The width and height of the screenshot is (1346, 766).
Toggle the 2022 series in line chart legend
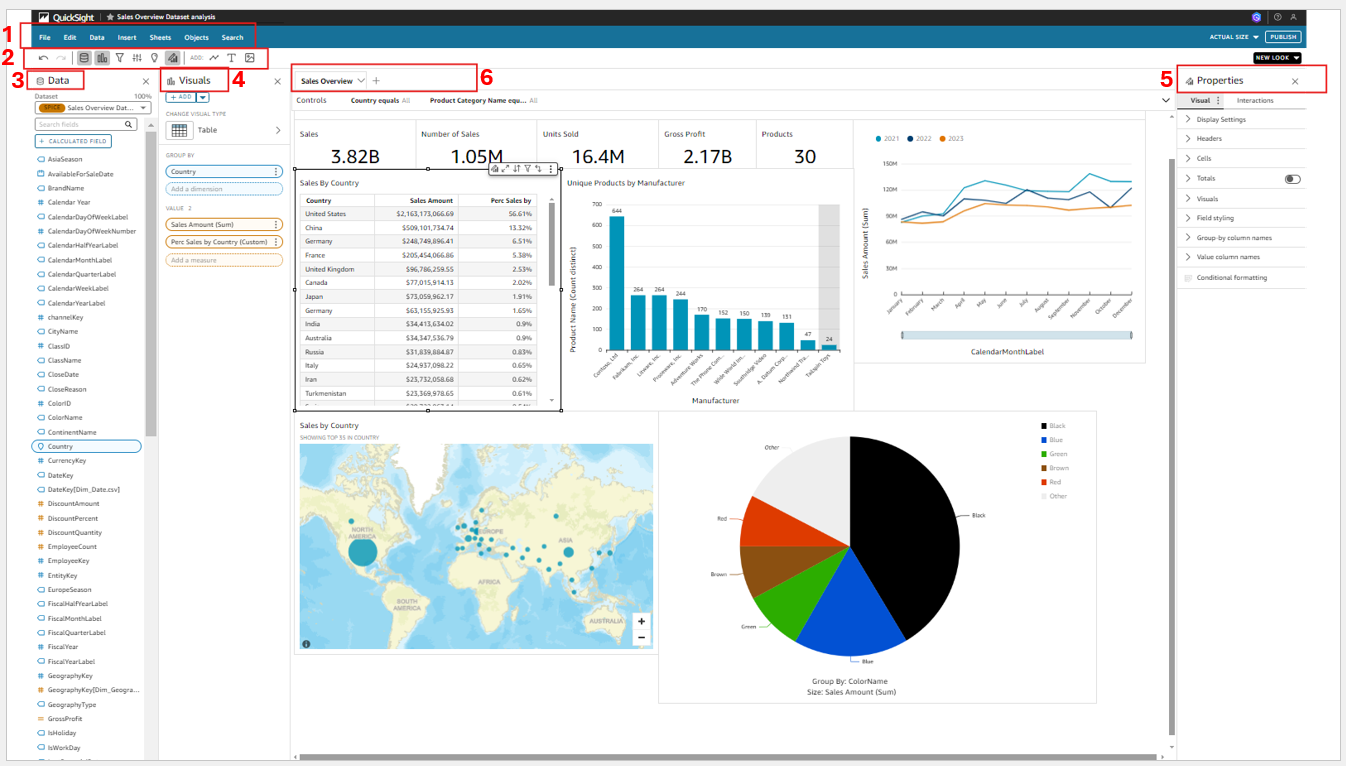919,138
